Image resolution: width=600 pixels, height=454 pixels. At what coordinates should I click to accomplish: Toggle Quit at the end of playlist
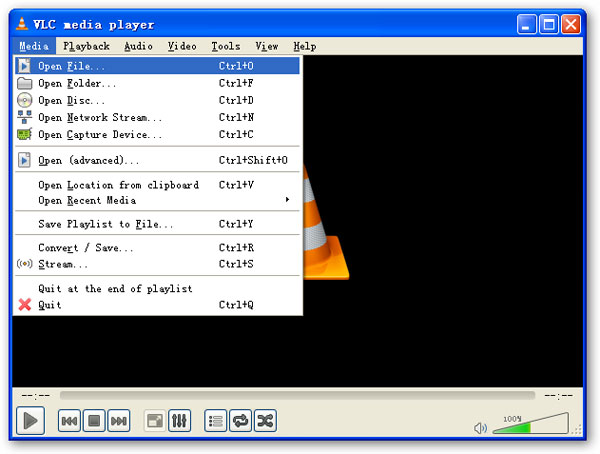point(157,289)
